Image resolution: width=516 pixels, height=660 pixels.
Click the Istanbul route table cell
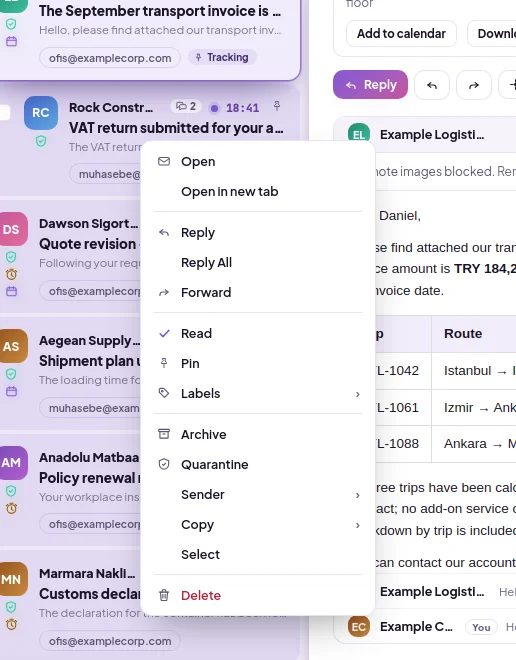[x=473, y=371]
